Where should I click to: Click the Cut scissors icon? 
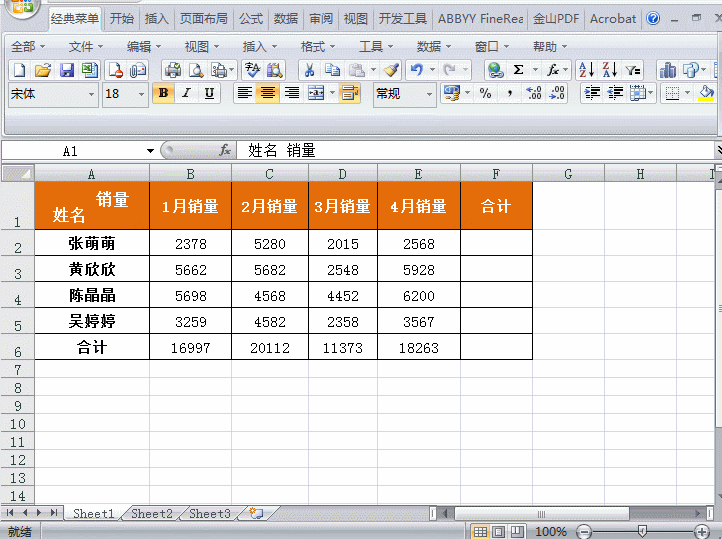pos(309,70)
